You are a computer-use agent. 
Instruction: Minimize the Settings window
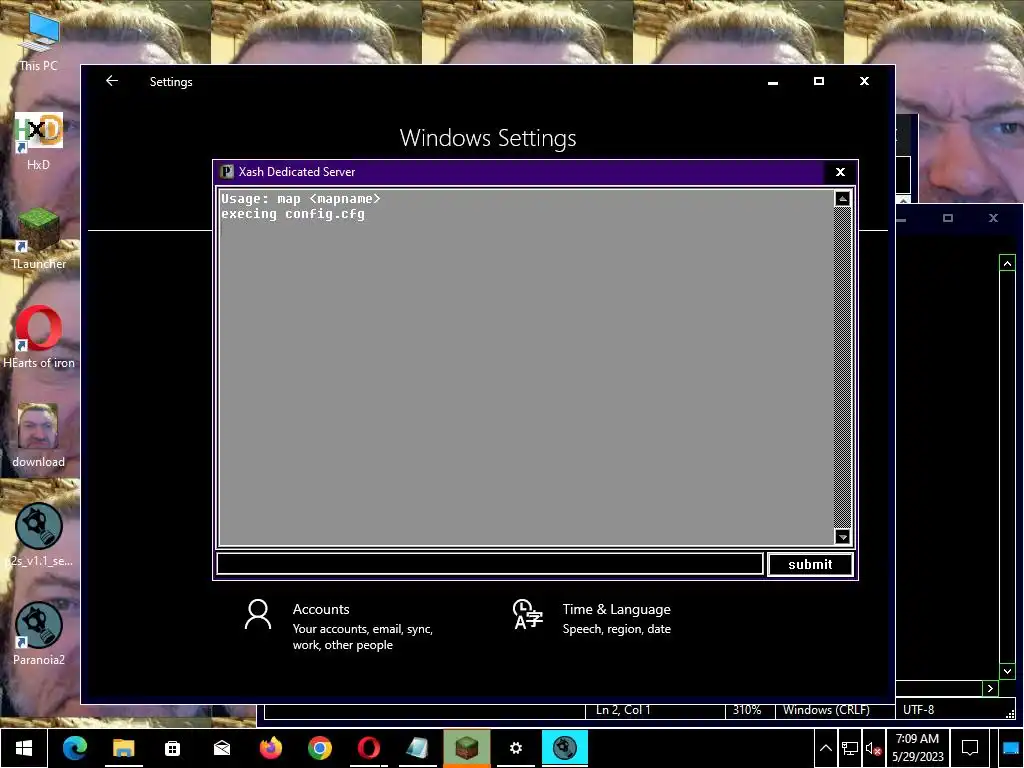coord(773,82)
